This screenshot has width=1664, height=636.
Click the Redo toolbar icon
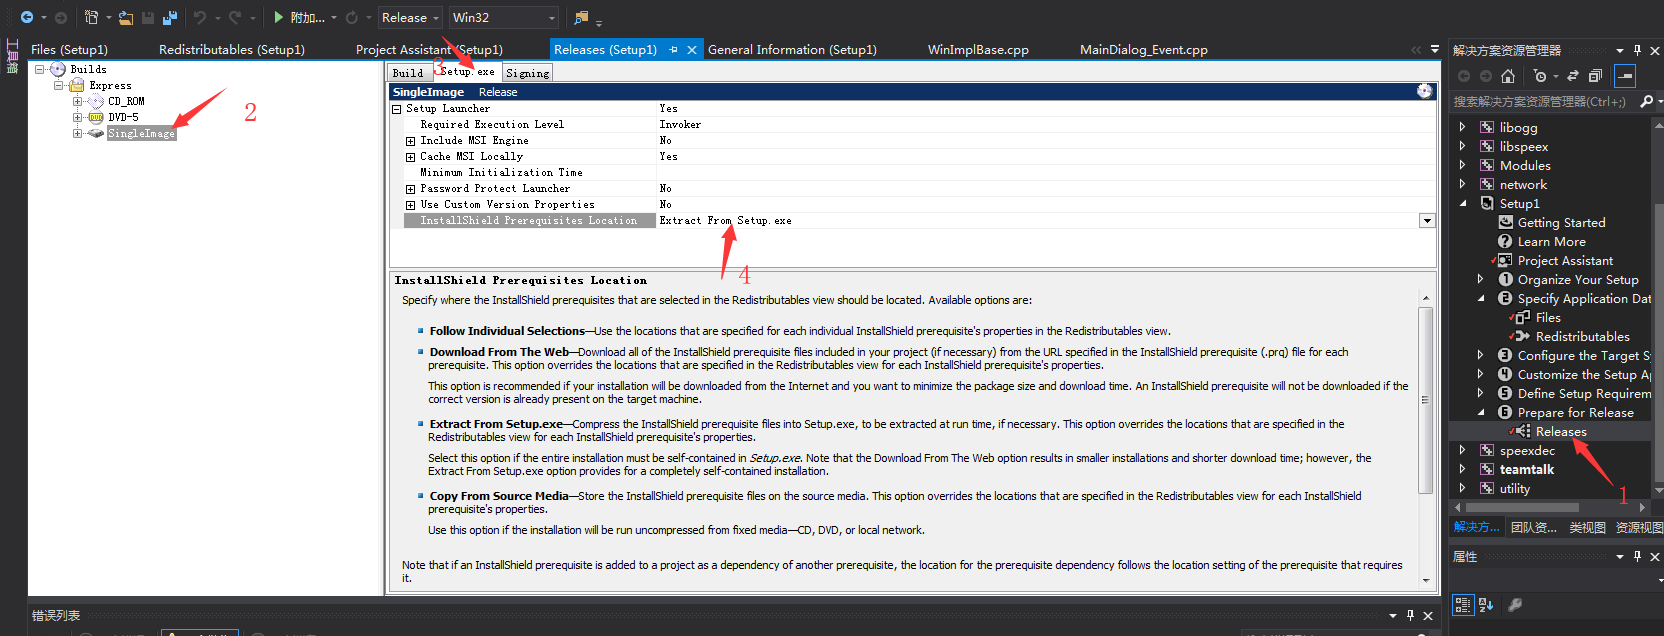pos(234,17)
